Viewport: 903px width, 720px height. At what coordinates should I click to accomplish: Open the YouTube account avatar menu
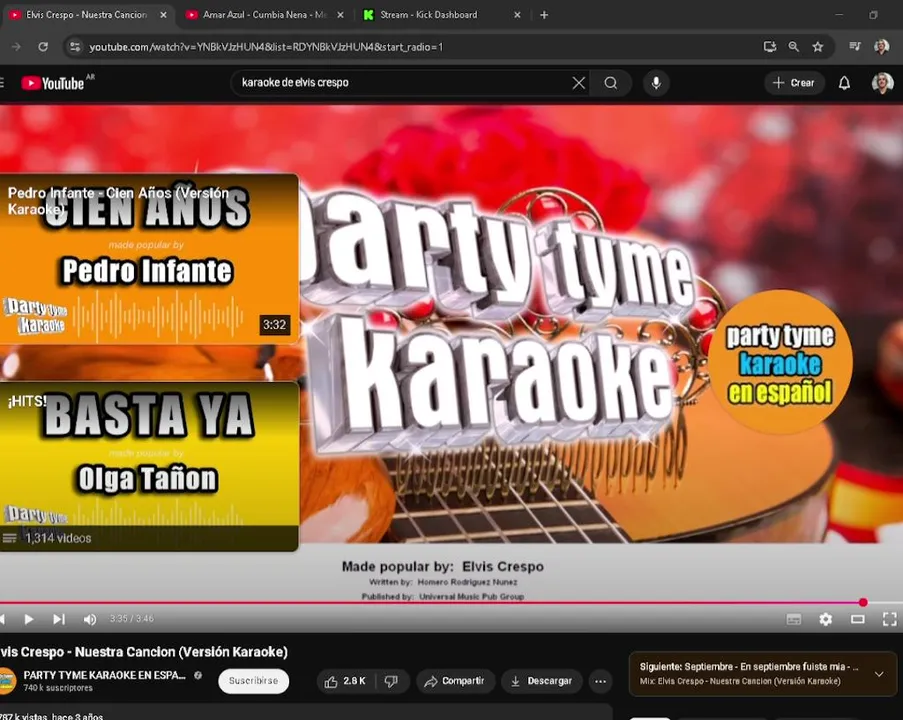(882, 83)
